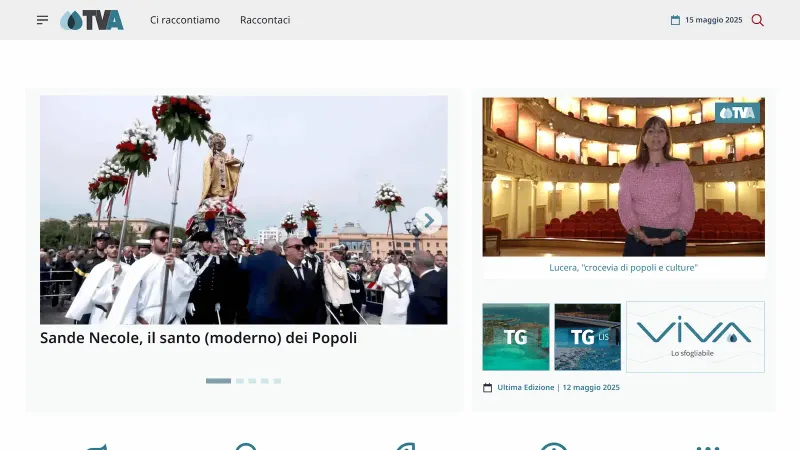The height and width of the screenshot is (450, 800).
Task: Click the calendar icon beside Ultima Edizione
Action: 488,387
